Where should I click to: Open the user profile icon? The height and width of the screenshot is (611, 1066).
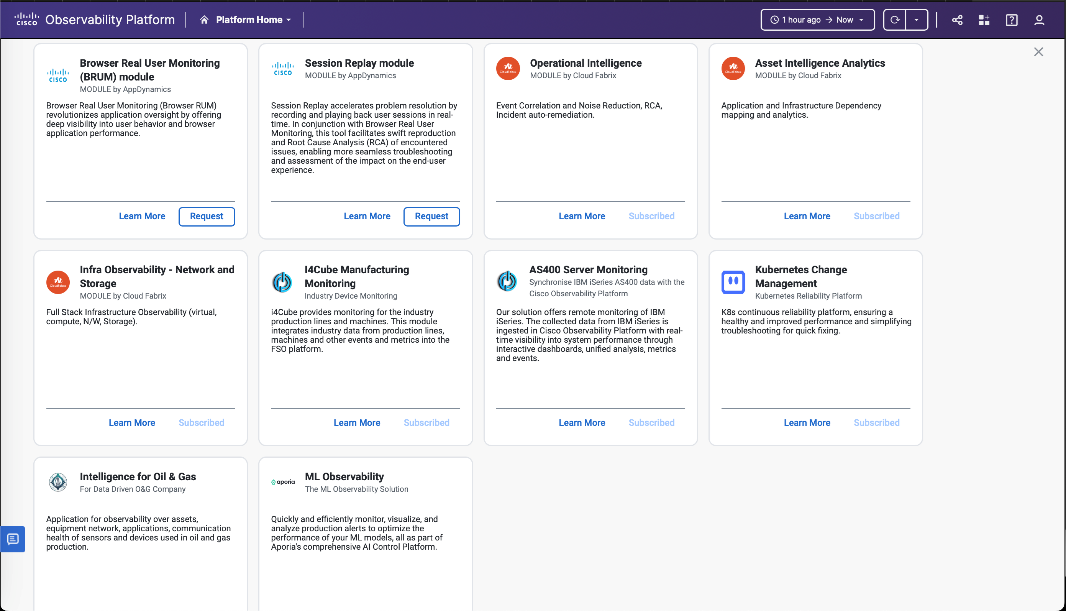1039,20
